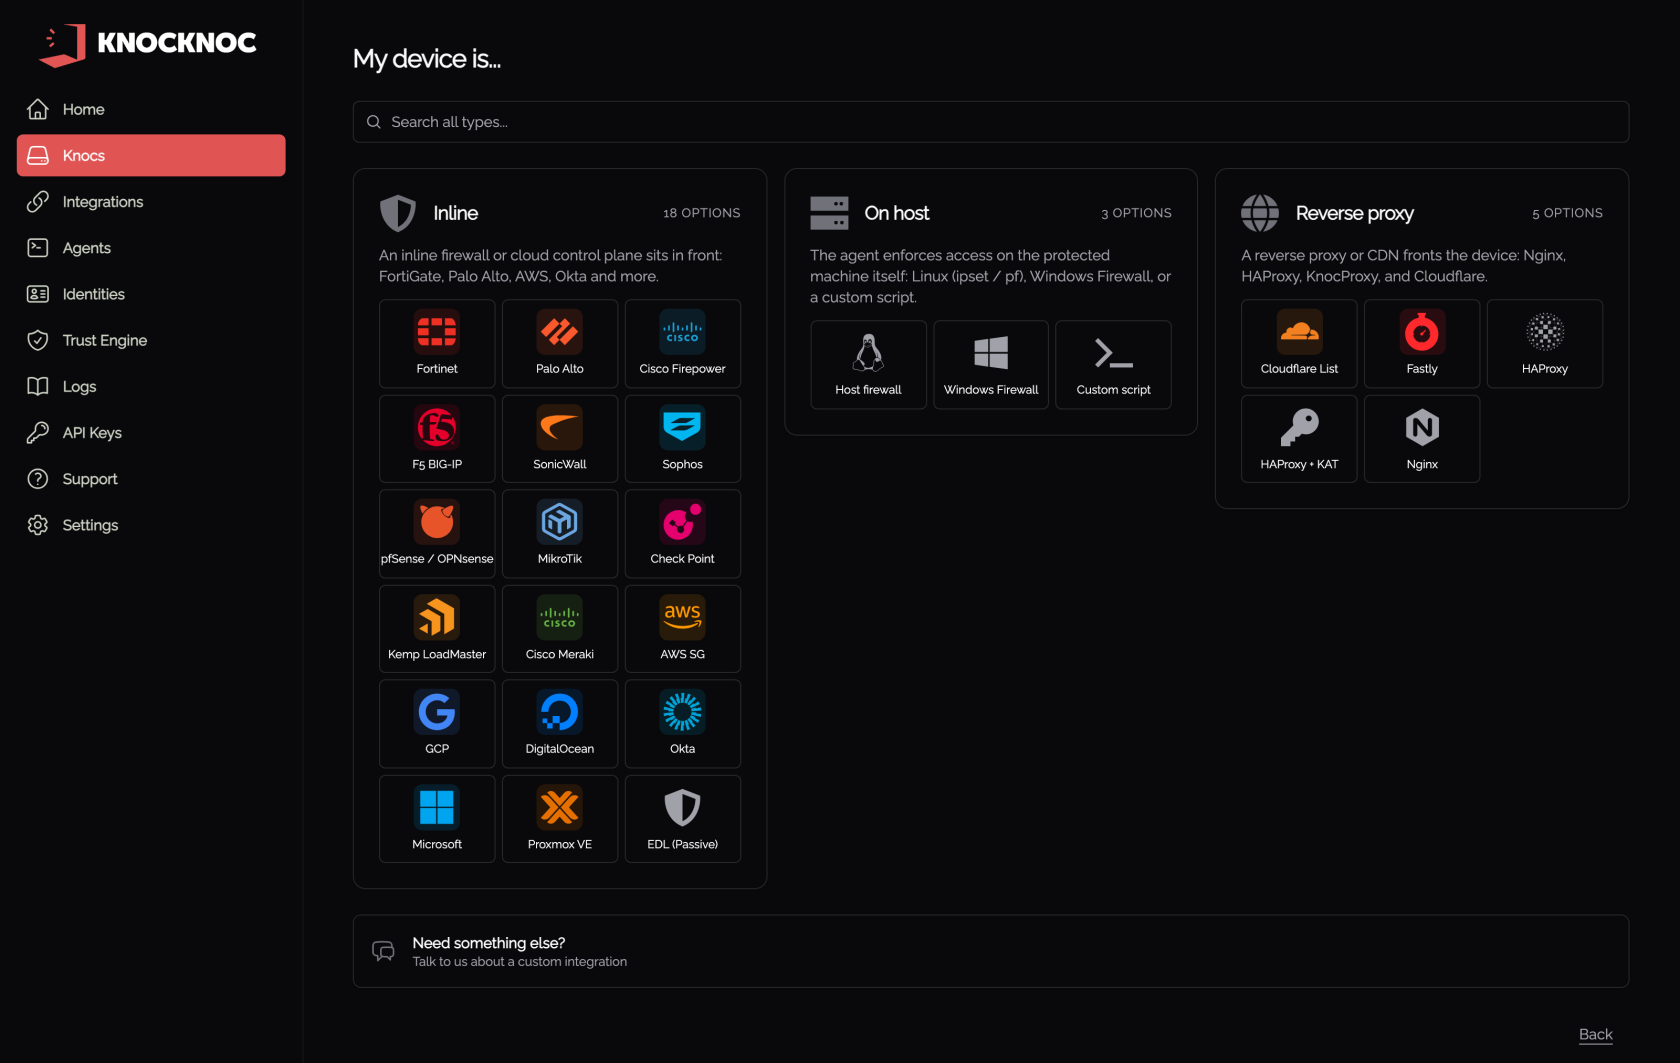Pick the EDL (Passive) shield tile
The height and width of the screenshot is (1063, 1680).
pyautogui.click(x=683, y=819)
